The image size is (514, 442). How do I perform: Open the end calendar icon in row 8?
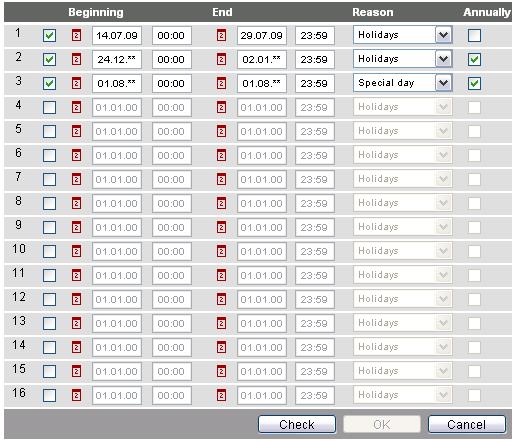coord(221,203)
